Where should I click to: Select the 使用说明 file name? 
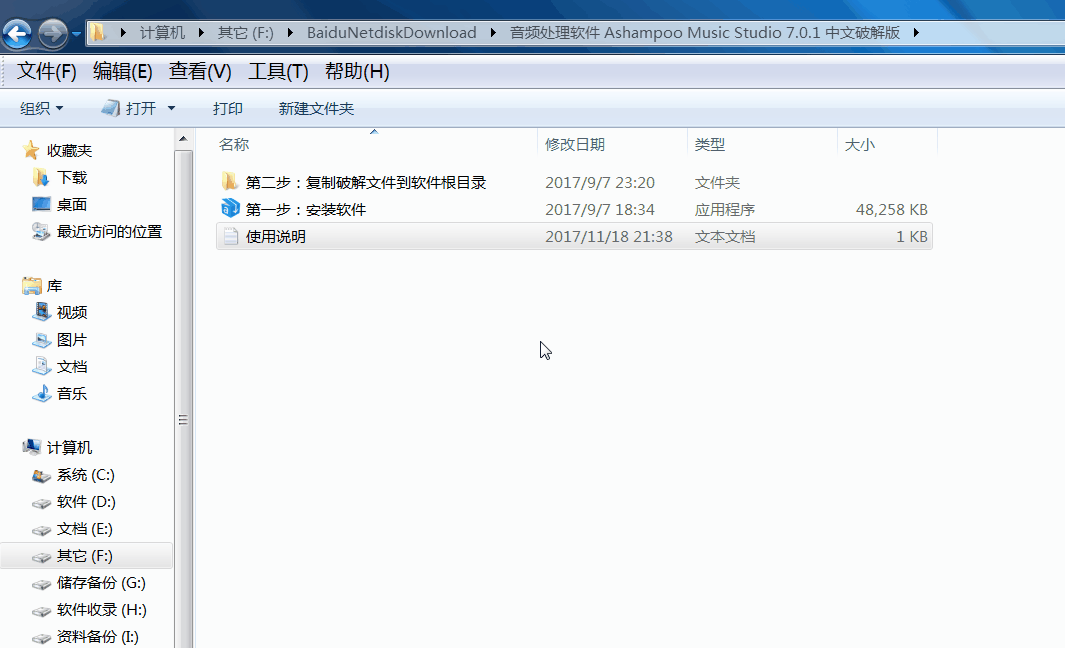(x=275, y=236)
